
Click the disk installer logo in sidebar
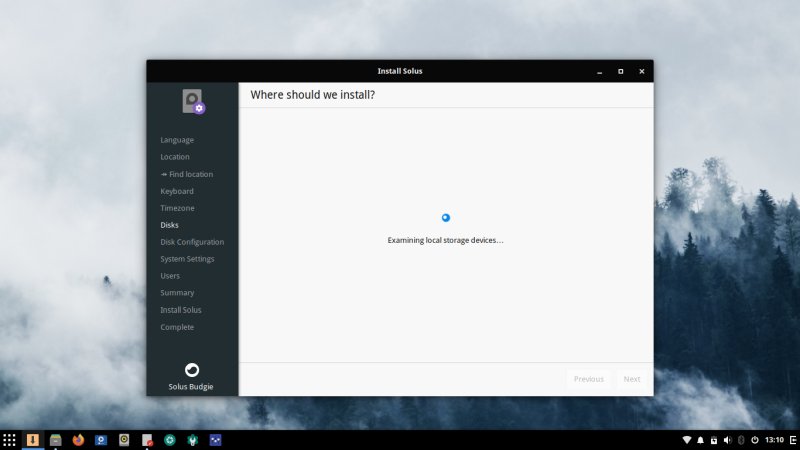pos(193,102)
